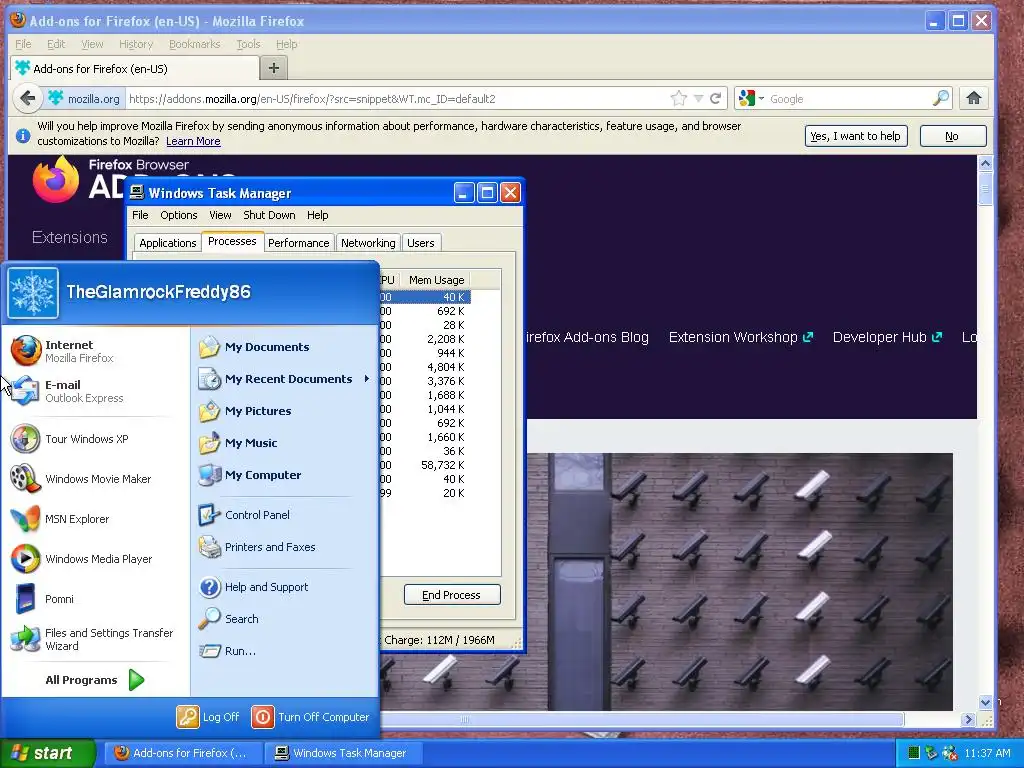1024x768 pixels.
Task: Click Firefox vertical scrollbar down arrow
Action: pyautogui.click(x=985, y=703)
